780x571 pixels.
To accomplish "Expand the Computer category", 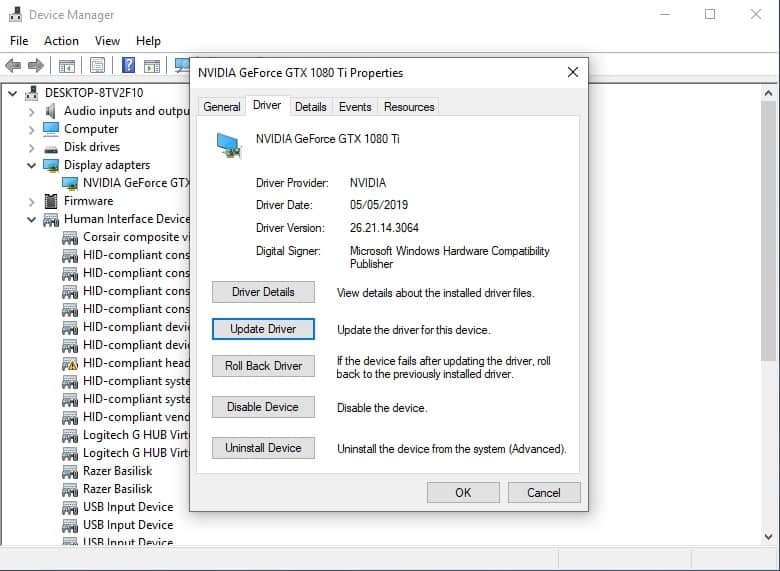I will click(x=31, y=130).
